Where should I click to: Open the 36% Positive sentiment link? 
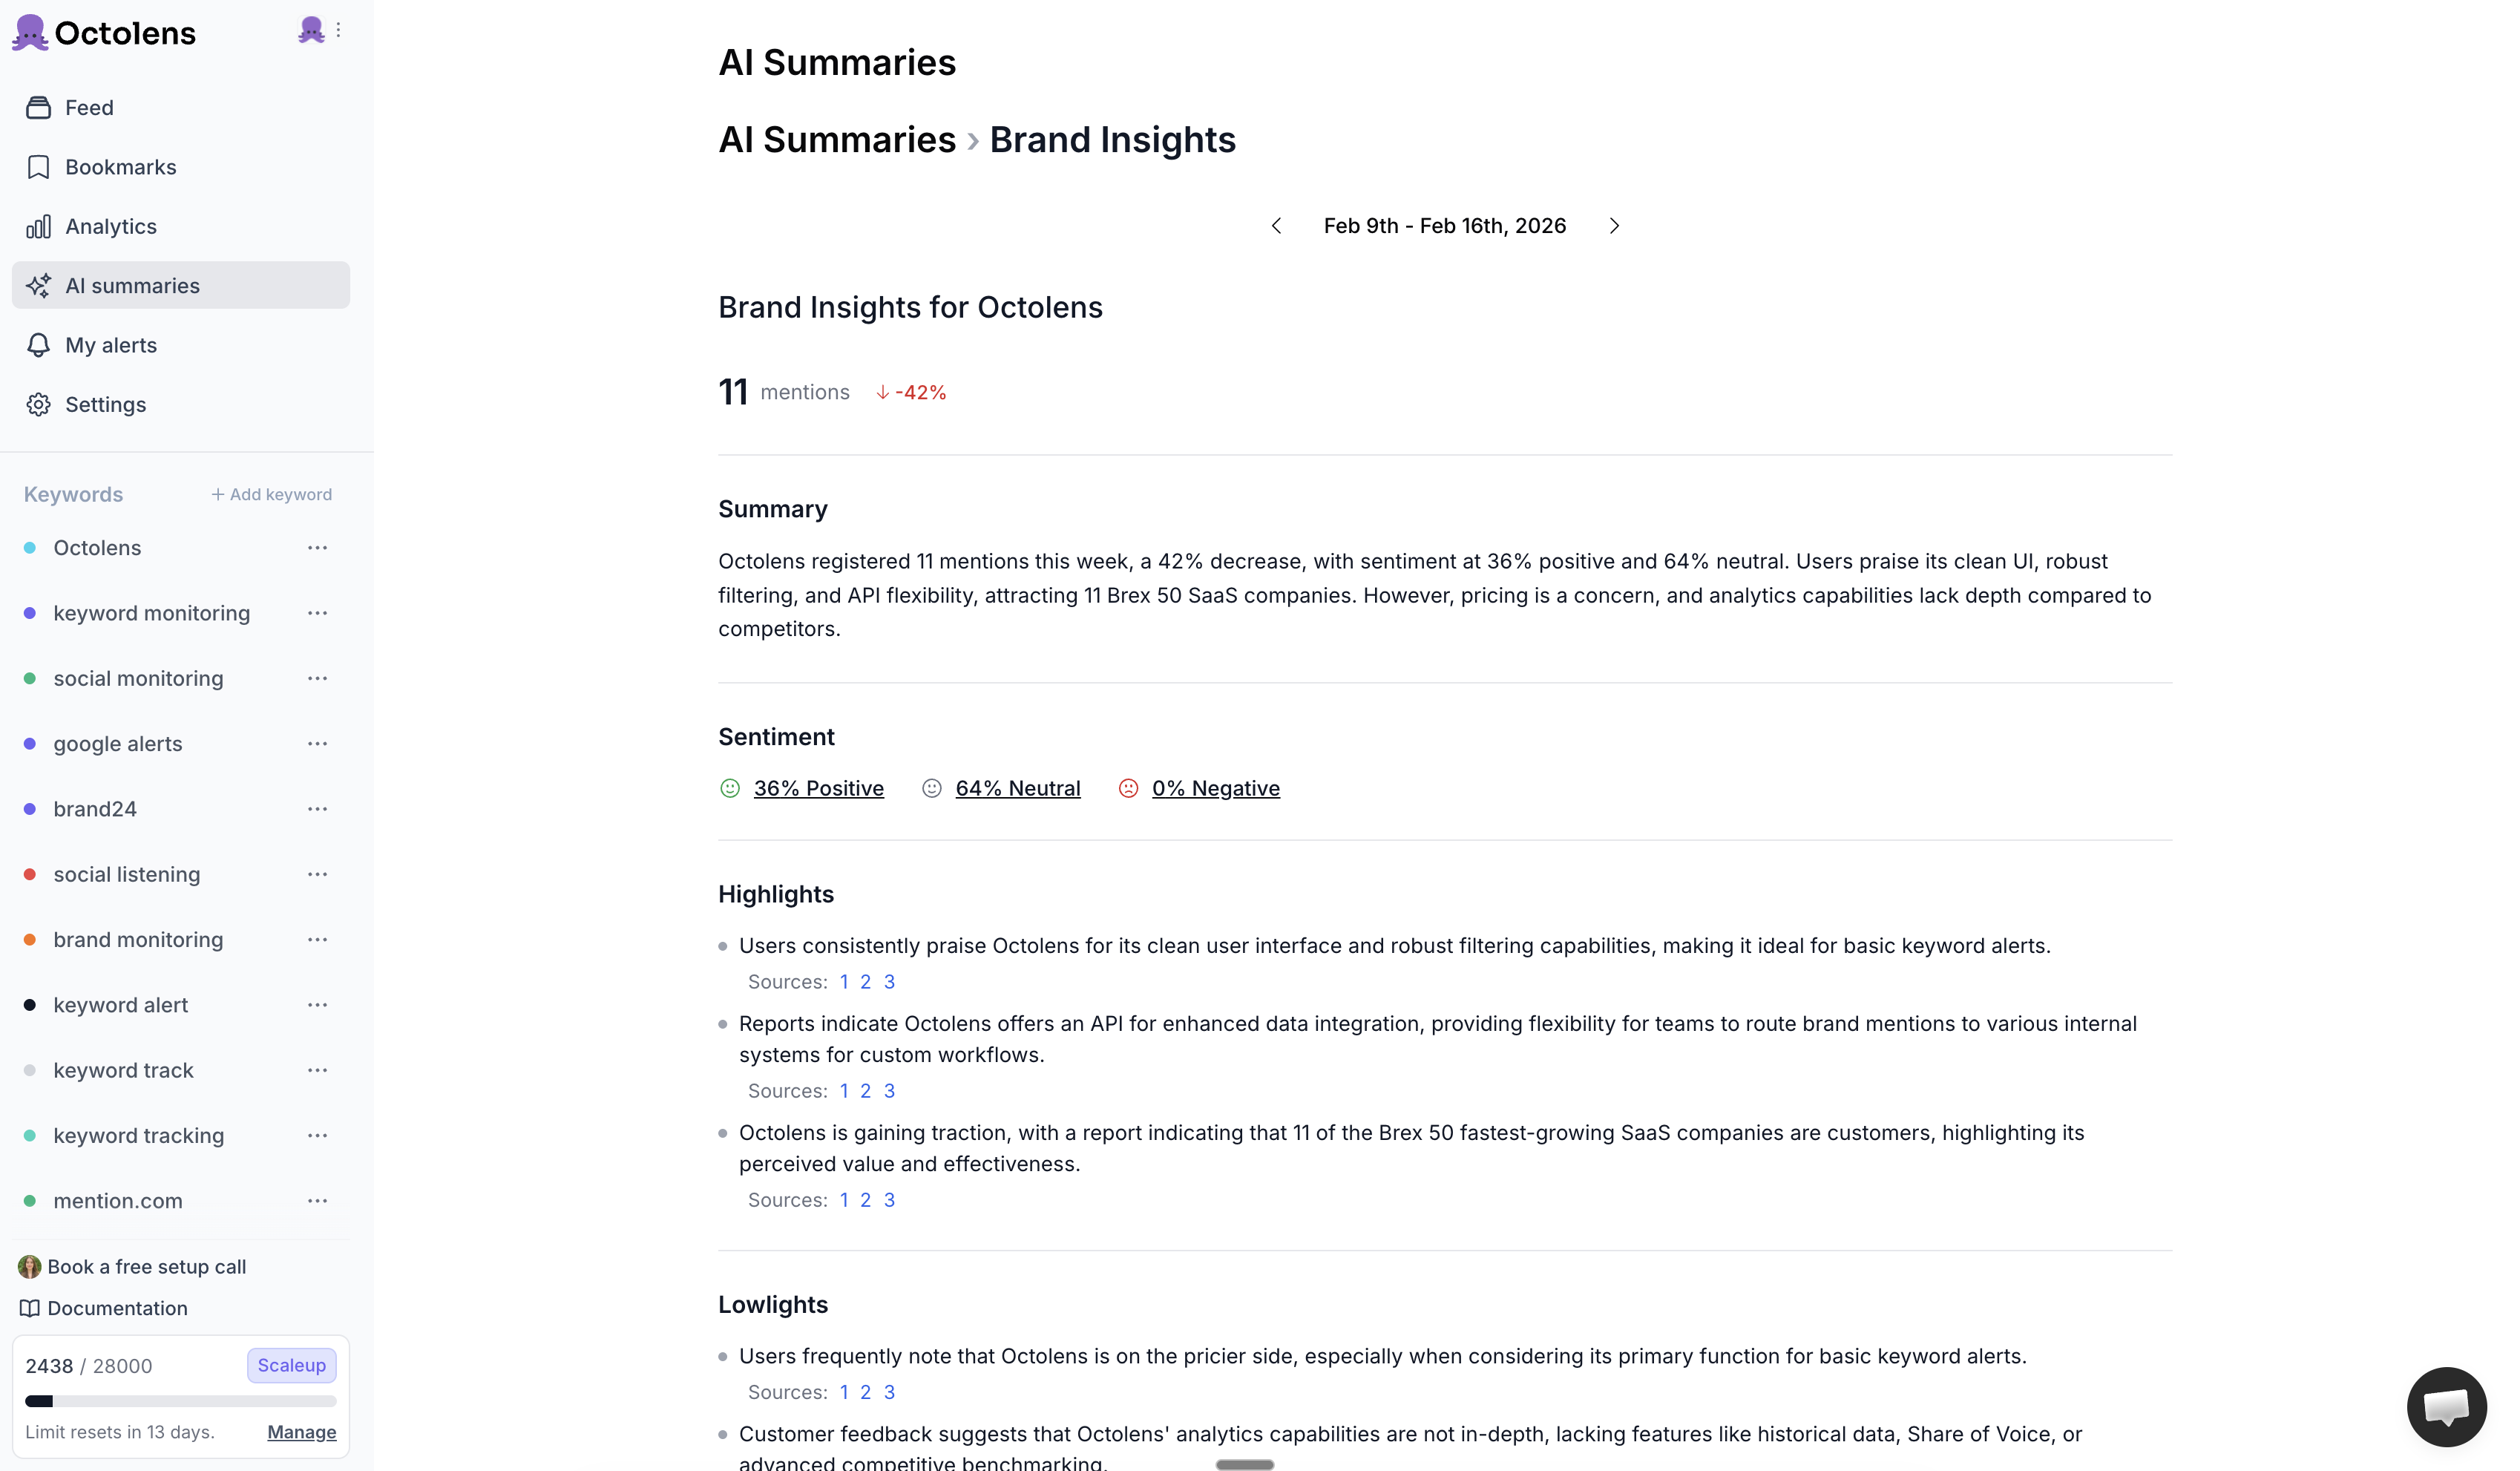[x=818, y=788]
